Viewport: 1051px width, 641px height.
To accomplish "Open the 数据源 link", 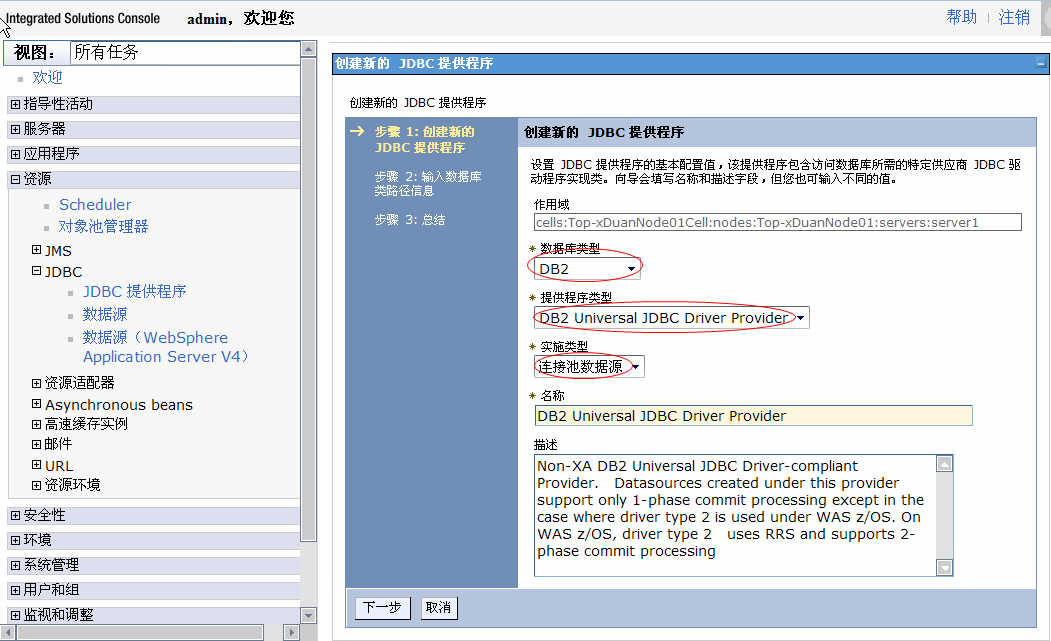I will click(x=105, y=314).
